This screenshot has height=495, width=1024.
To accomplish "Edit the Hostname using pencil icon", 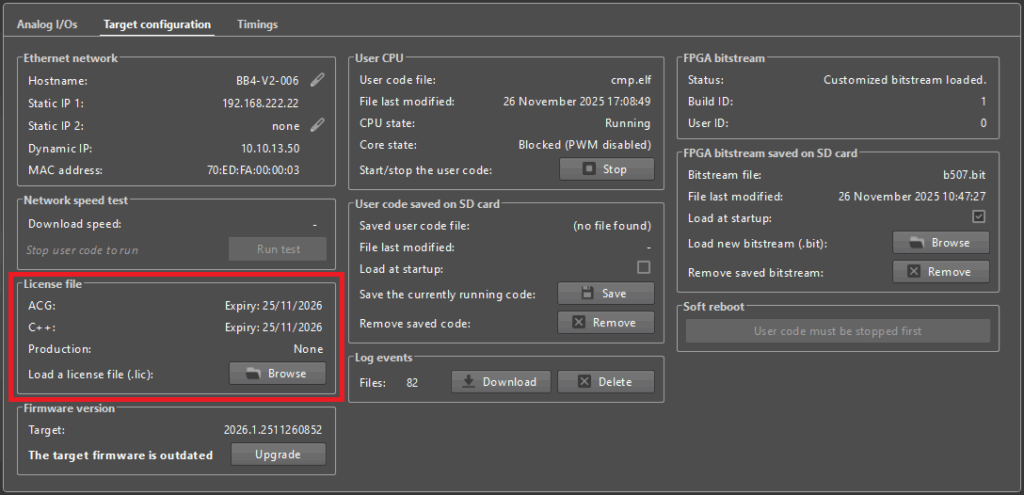I will click(317, 80).
